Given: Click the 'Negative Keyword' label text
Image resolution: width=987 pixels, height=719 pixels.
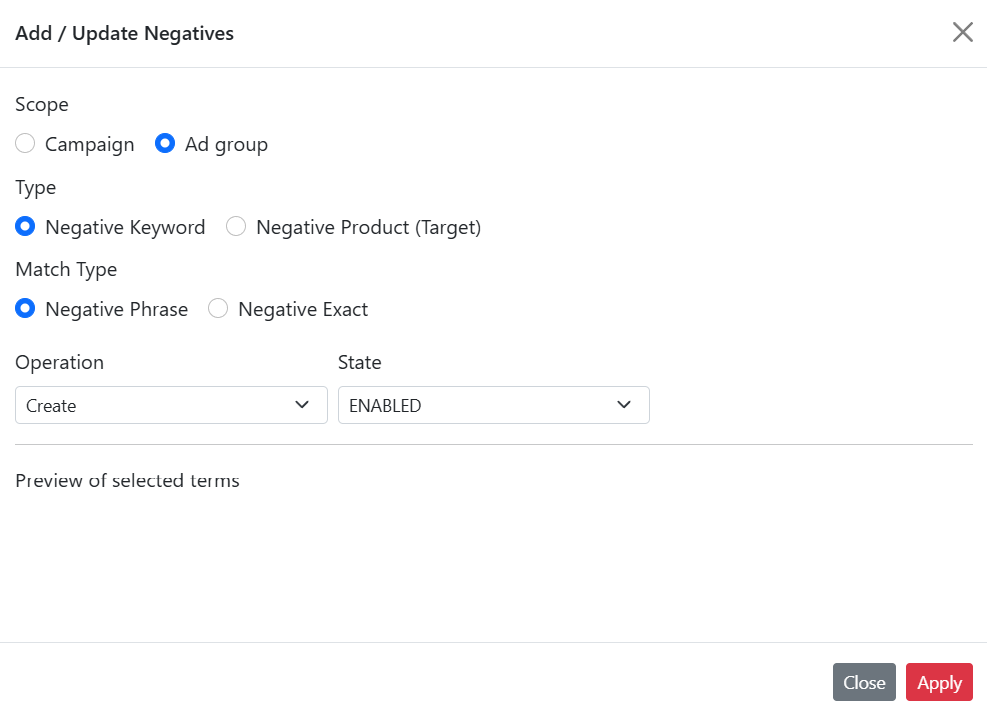Looking at the screenshot, I should click(125, 227).
